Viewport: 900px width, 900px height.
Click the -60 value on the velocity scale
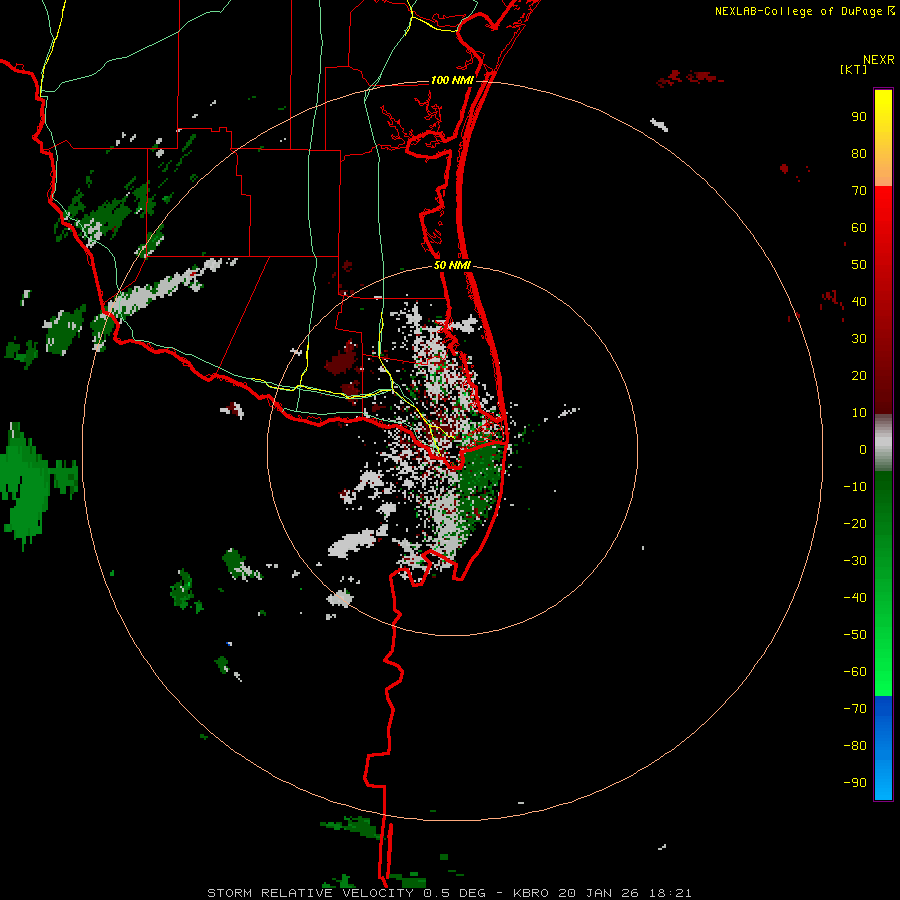855,672
